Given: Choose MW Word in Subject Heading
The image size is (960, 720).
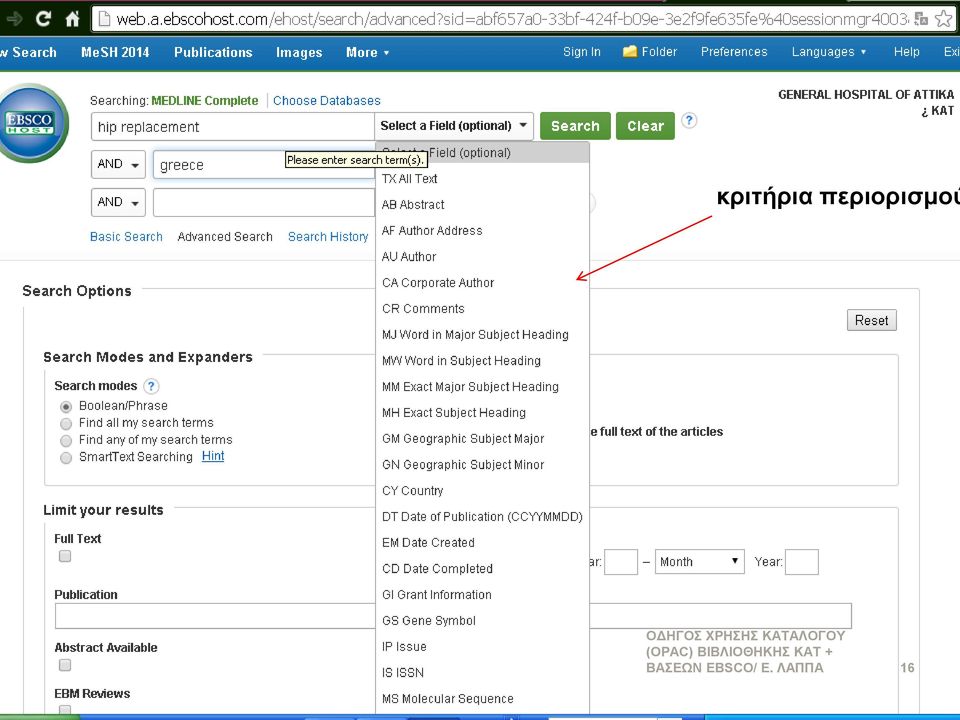Looking at the screenshot, I should 482,361.
